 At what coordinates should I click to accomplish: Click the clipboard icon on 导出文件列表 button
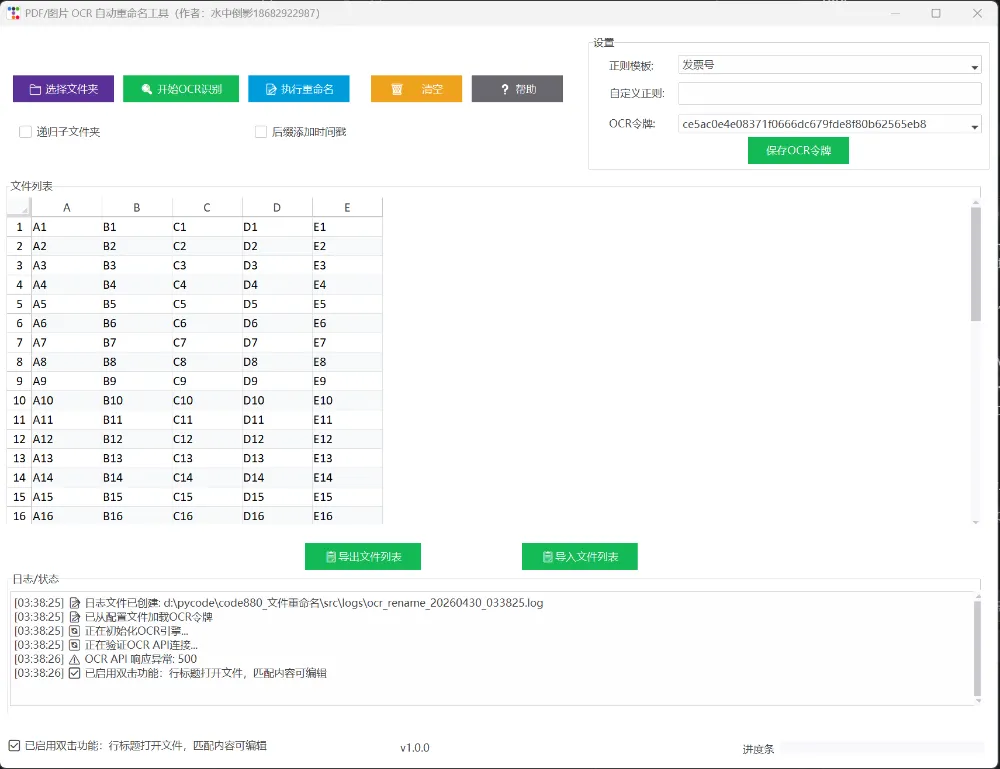[x=330, y=557]
